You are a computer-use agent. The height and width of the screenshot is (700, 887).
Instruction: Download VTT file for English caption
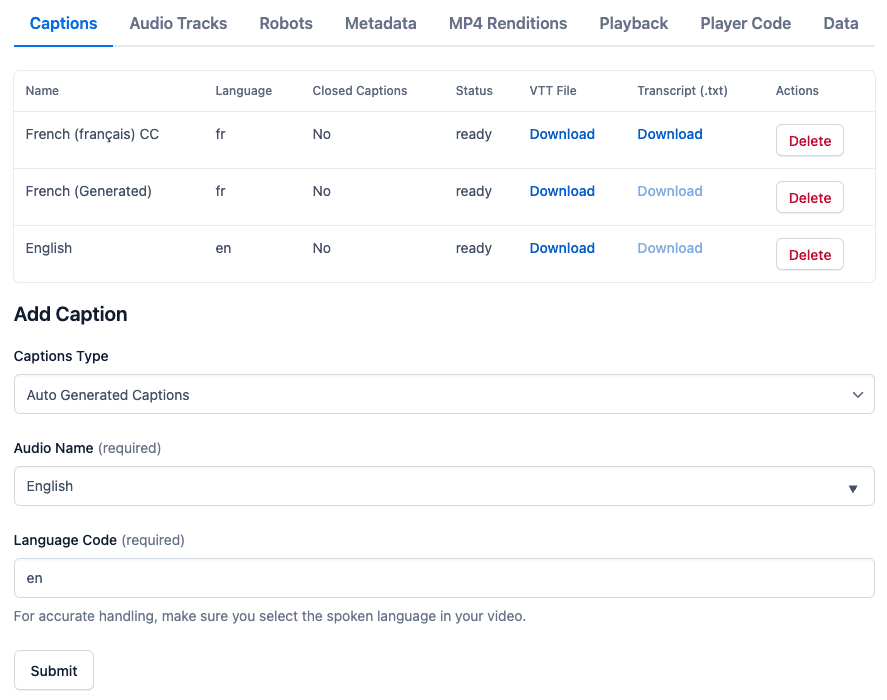(x=562, y=248)
